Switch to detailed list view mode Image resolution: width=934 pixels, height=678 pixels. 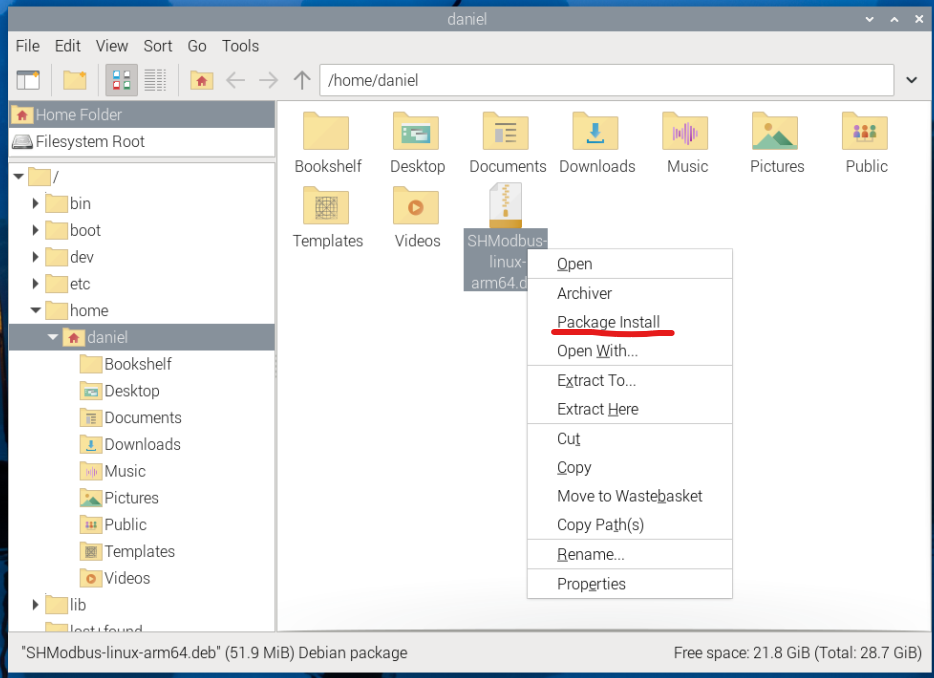tap(155, 80)
